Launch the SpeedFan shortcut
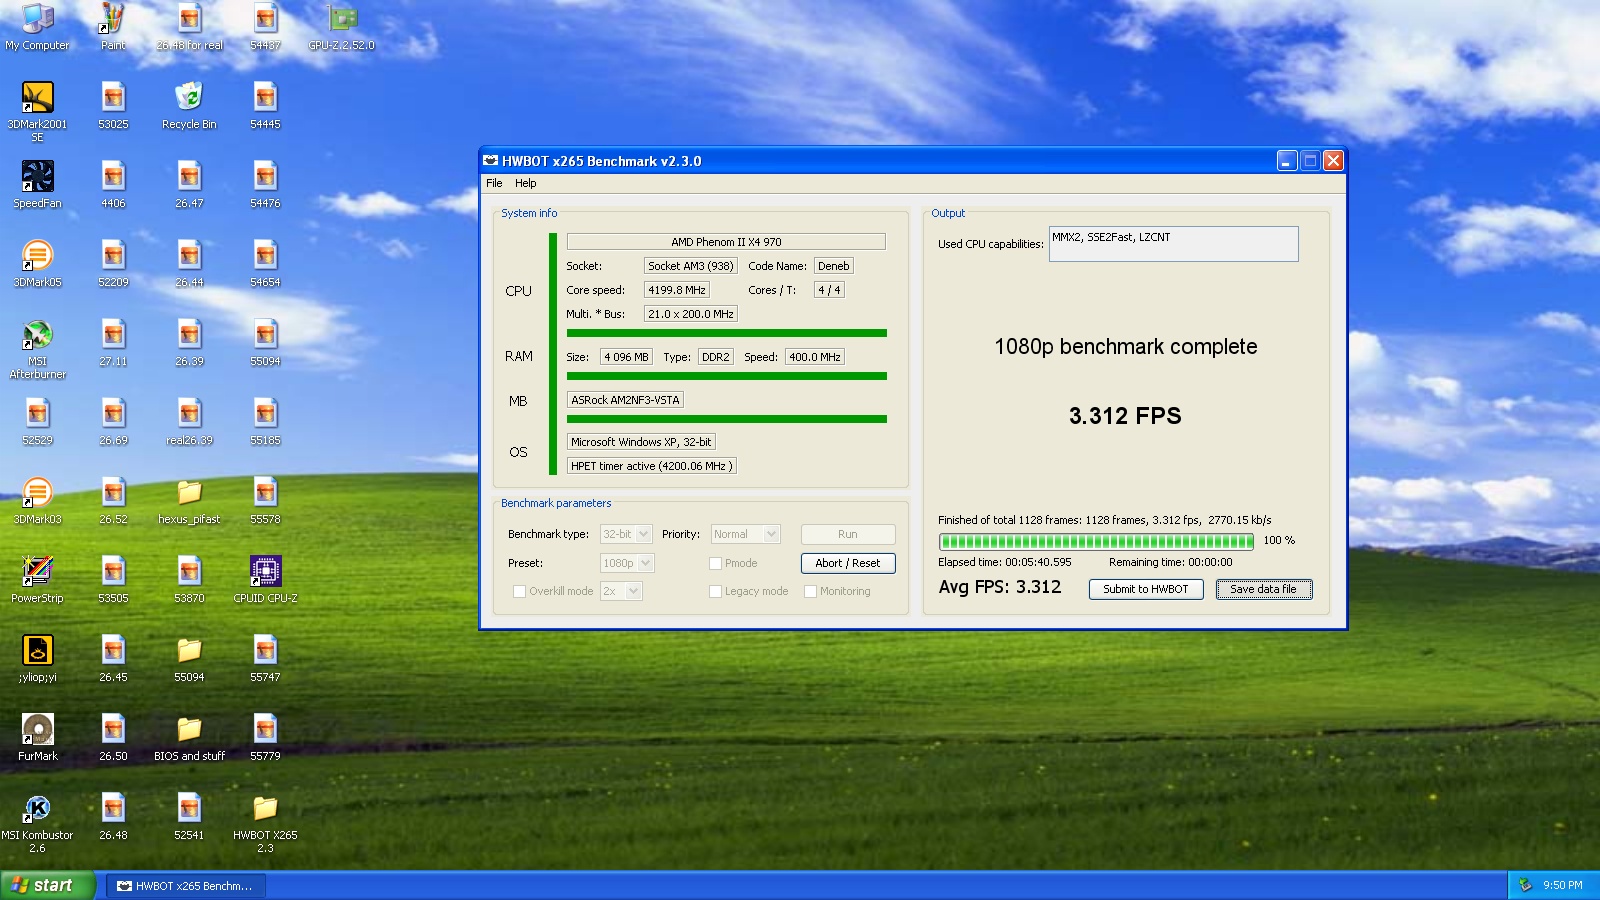1600x900 pixels. (37, 184)
